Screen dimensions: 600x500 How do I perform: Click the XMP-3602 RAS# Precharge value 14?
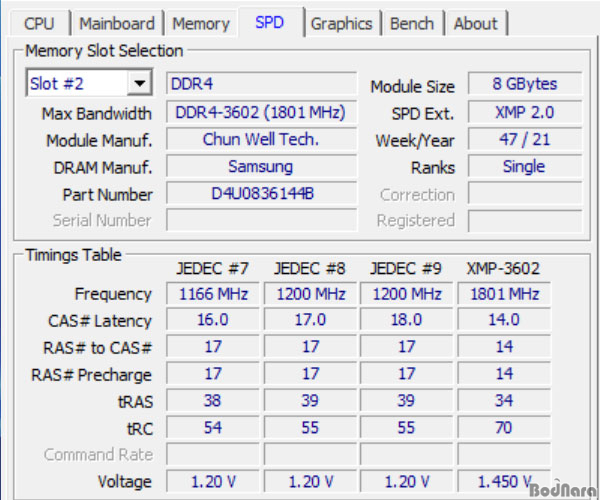point(504,373)
